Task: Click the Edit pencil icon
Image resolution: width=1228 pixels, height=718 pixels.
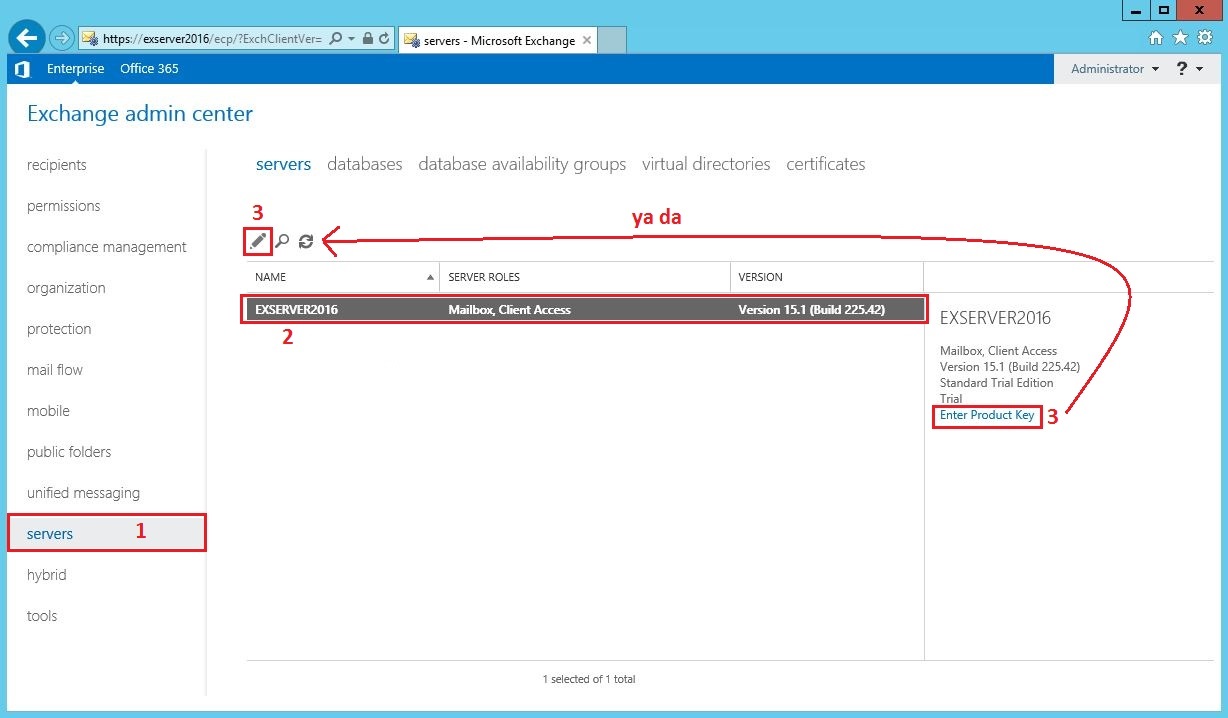Action: tap(258, 240)
